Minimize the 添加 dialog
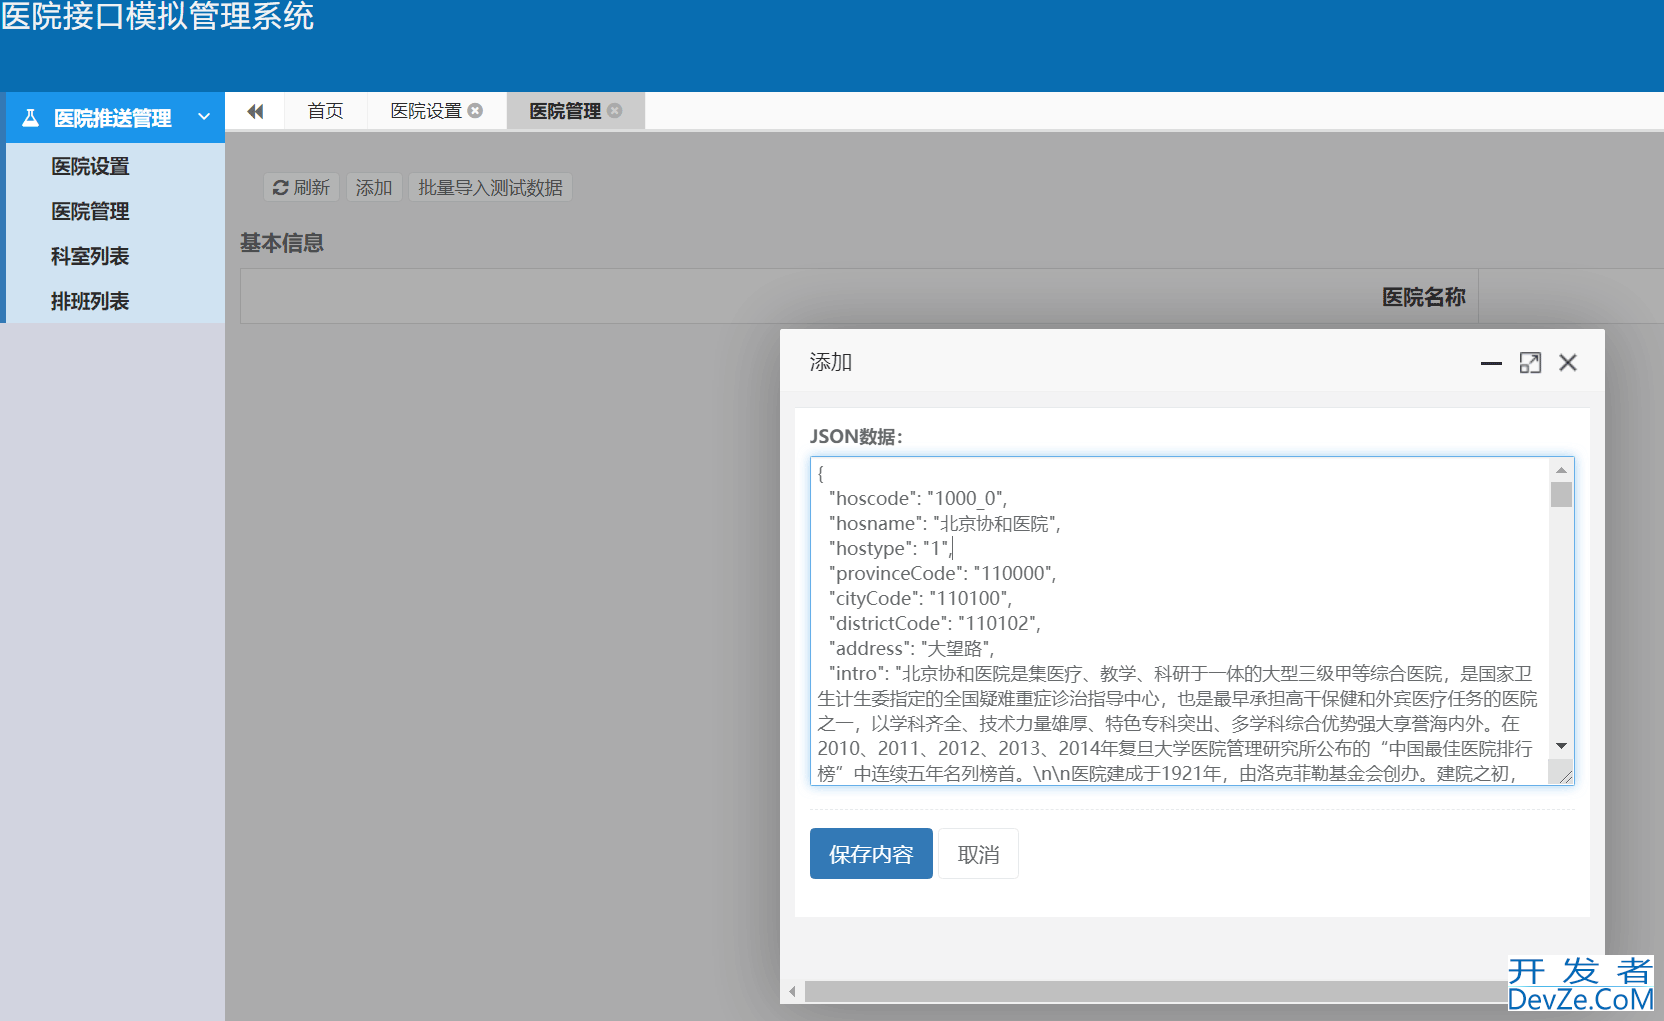The height and width of the screenshot is (1021, 1664). click(1491, 363)
